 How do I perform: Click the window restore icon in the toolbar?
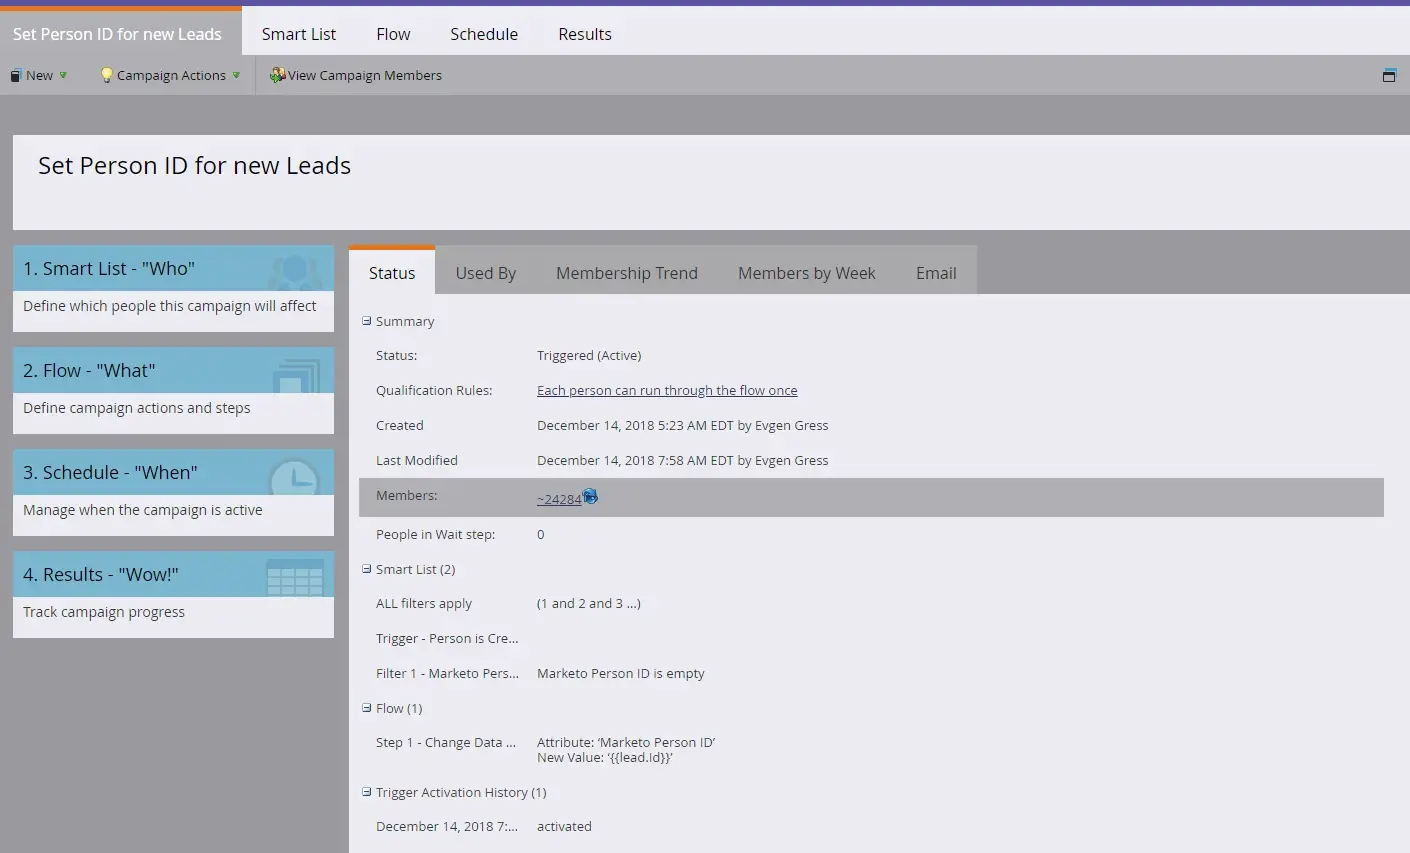tap(1389, 75)
